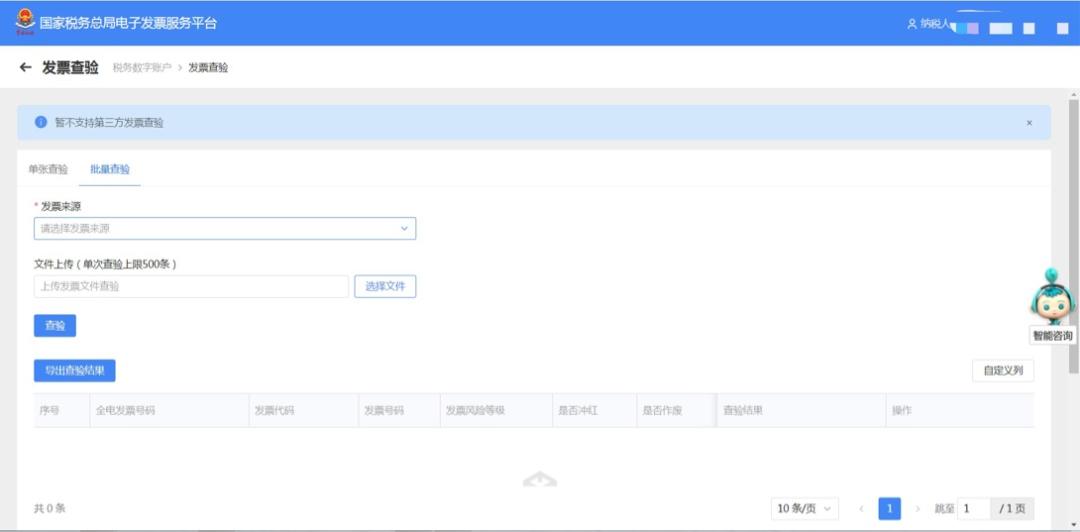1080x532 pixels.
Task: Open the 自定义列 column settings
Action: coord(1003,370)
